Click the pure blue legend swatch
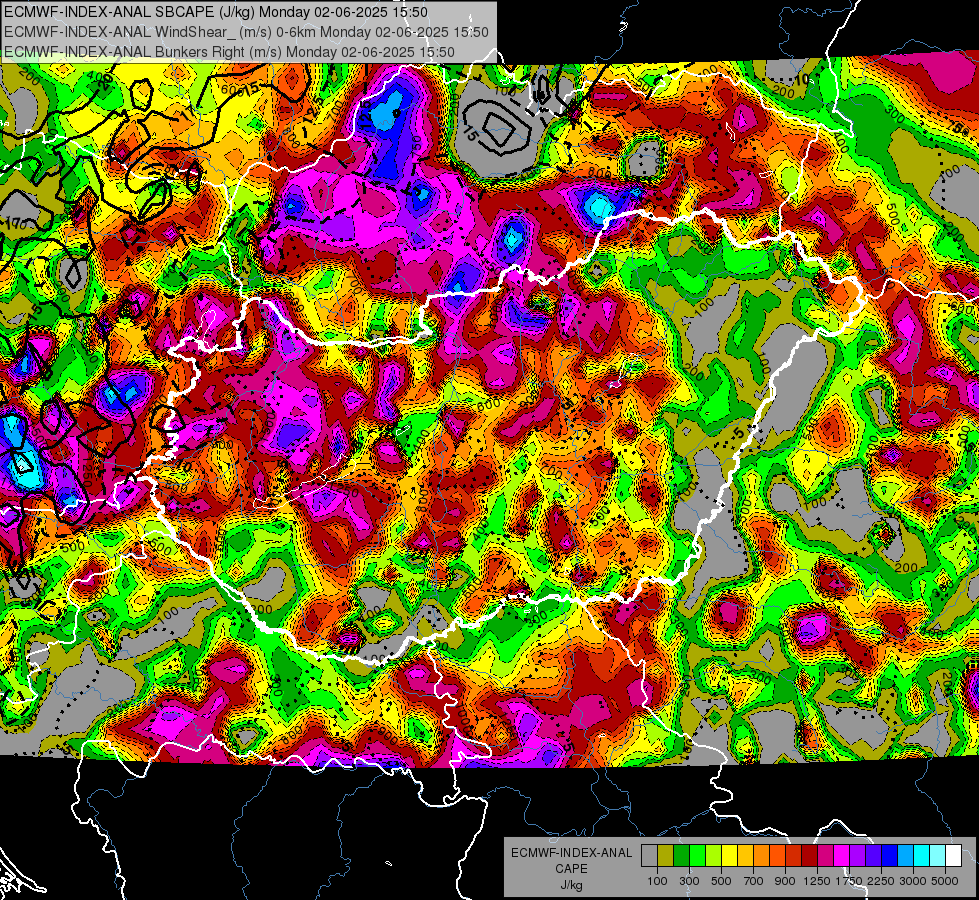This screenshot has width=979, height=900. 890,855
